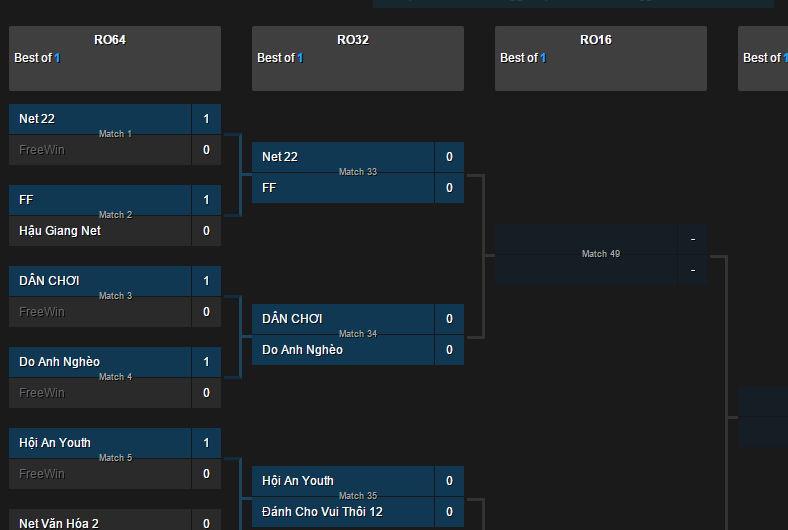Select Hội An Youth in Match 5
The width and height of the screenshot is (788, 530).
(x=55, y=443)
